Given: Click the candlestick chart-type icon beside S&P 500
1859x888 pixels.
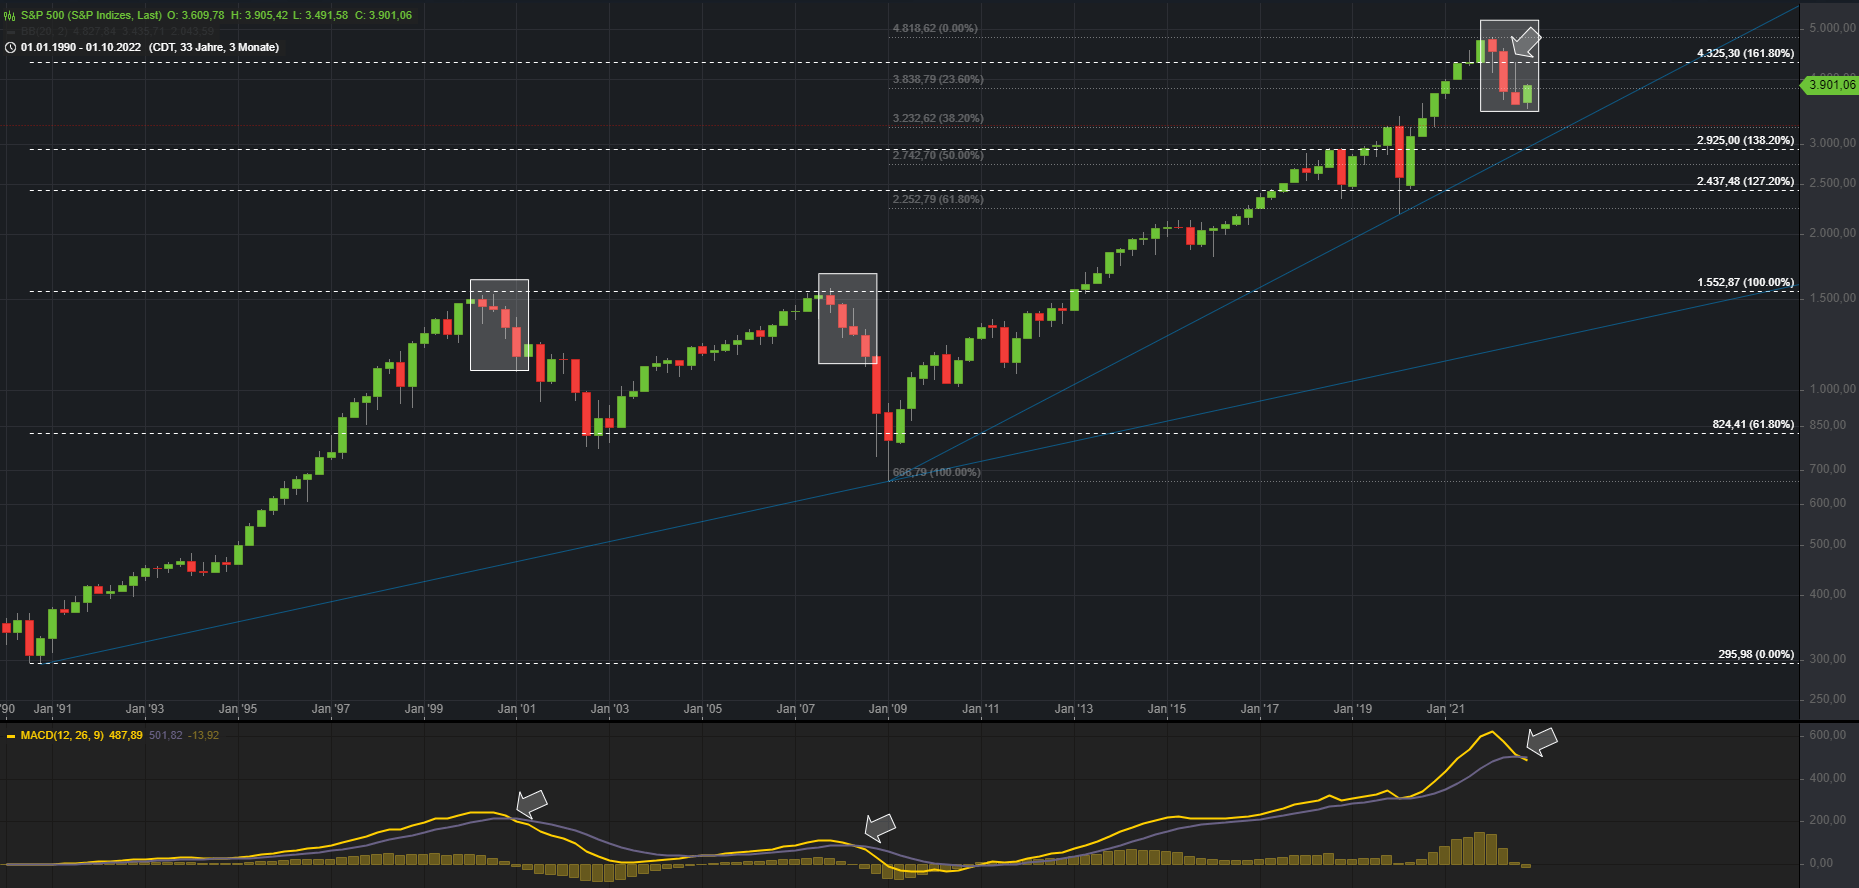Looking at the screenshot, I should 10,16.
